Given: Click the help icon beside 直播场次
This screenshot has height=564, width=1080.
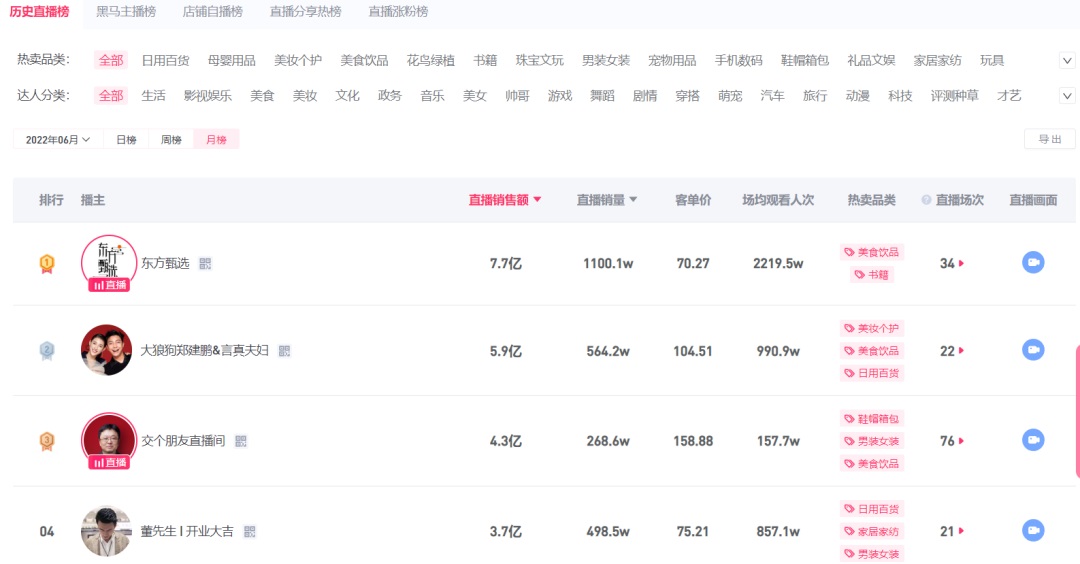Looking at the screenshot, I should click(x=926, y=200).
